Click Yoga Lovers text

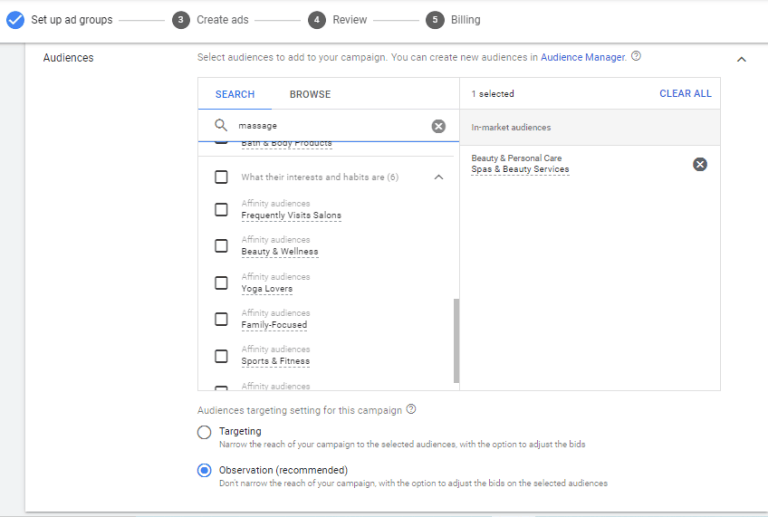[x=267, y=289]
